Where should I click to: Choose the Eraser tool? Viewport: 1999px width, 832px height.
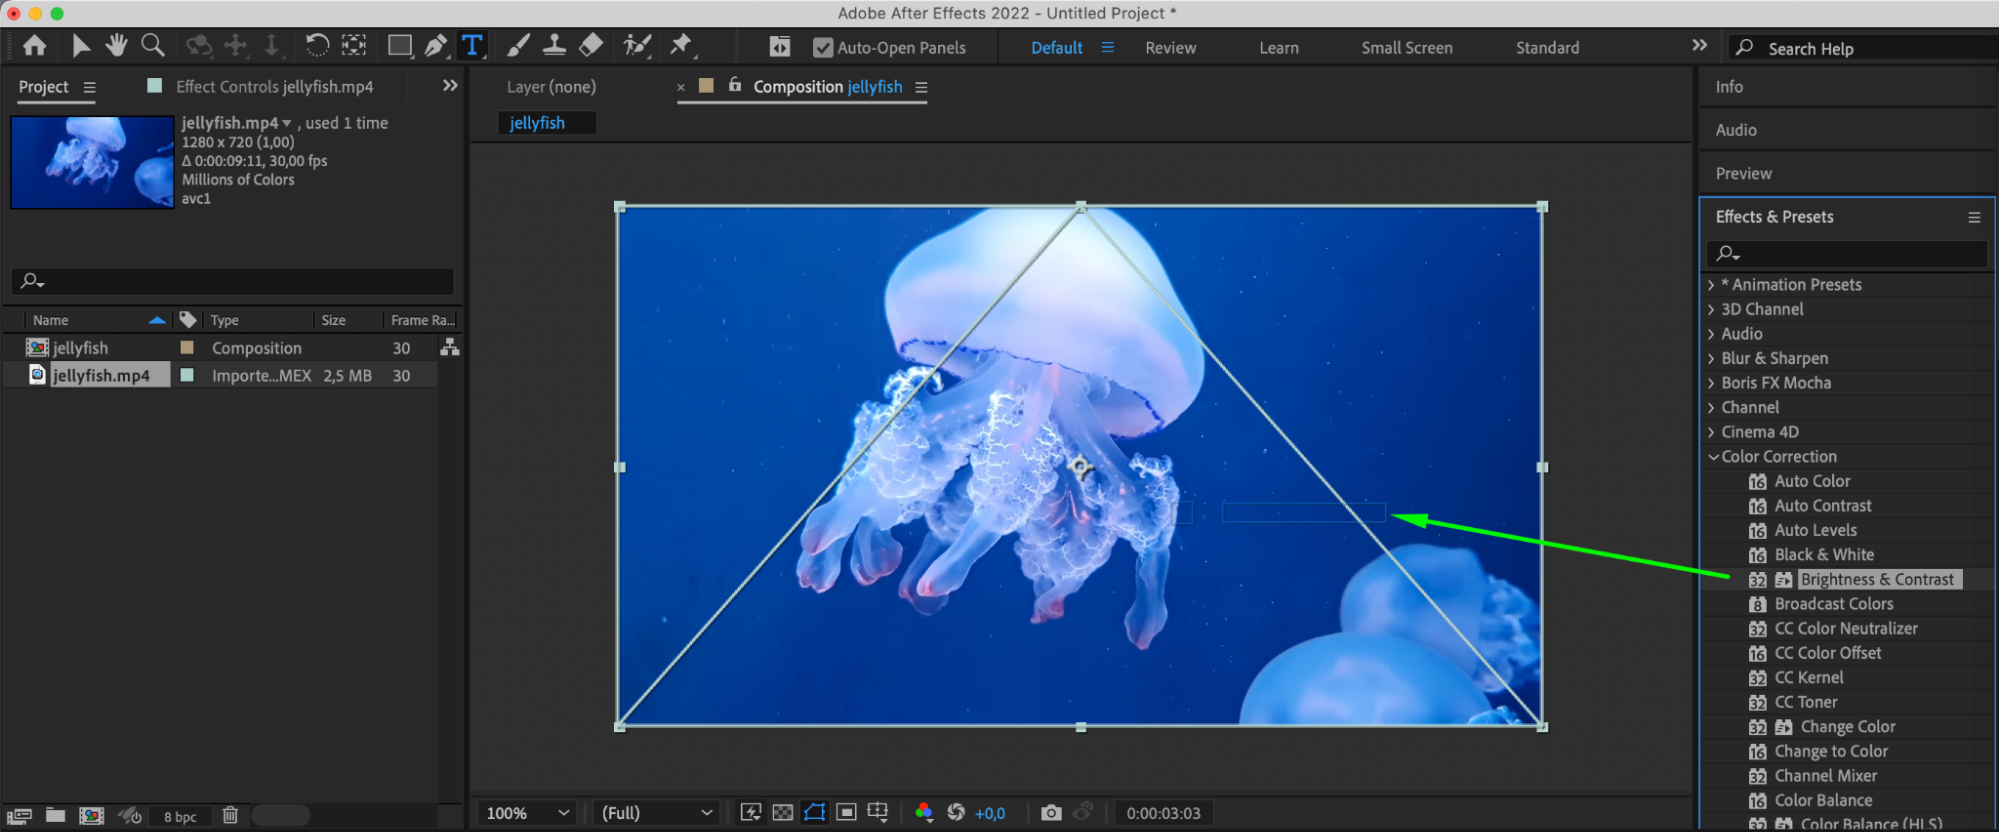point(591,46)
